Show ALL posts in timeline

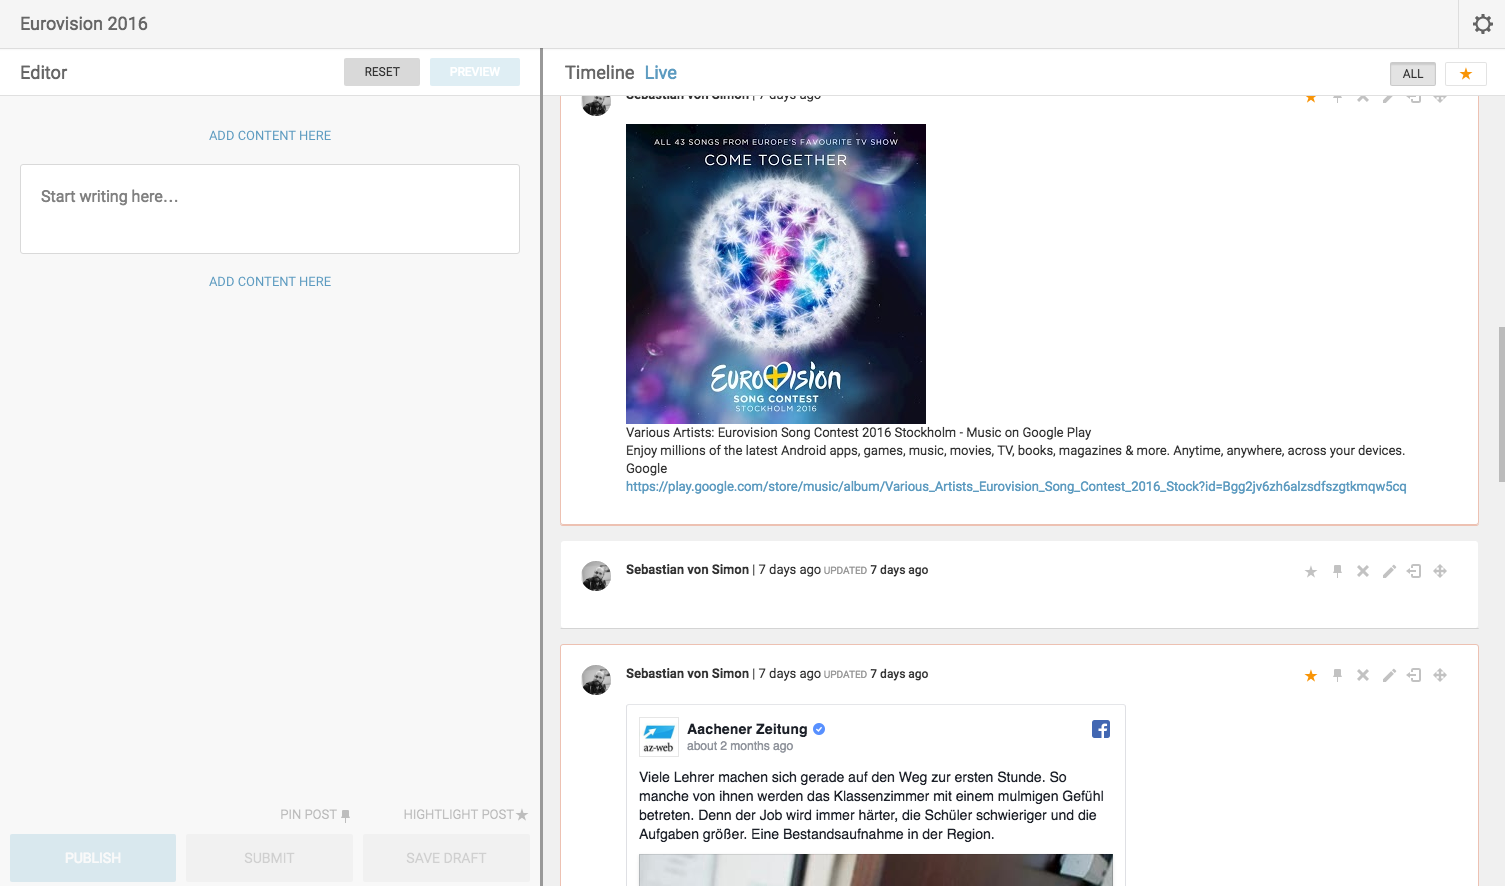tap(1413, 74)
